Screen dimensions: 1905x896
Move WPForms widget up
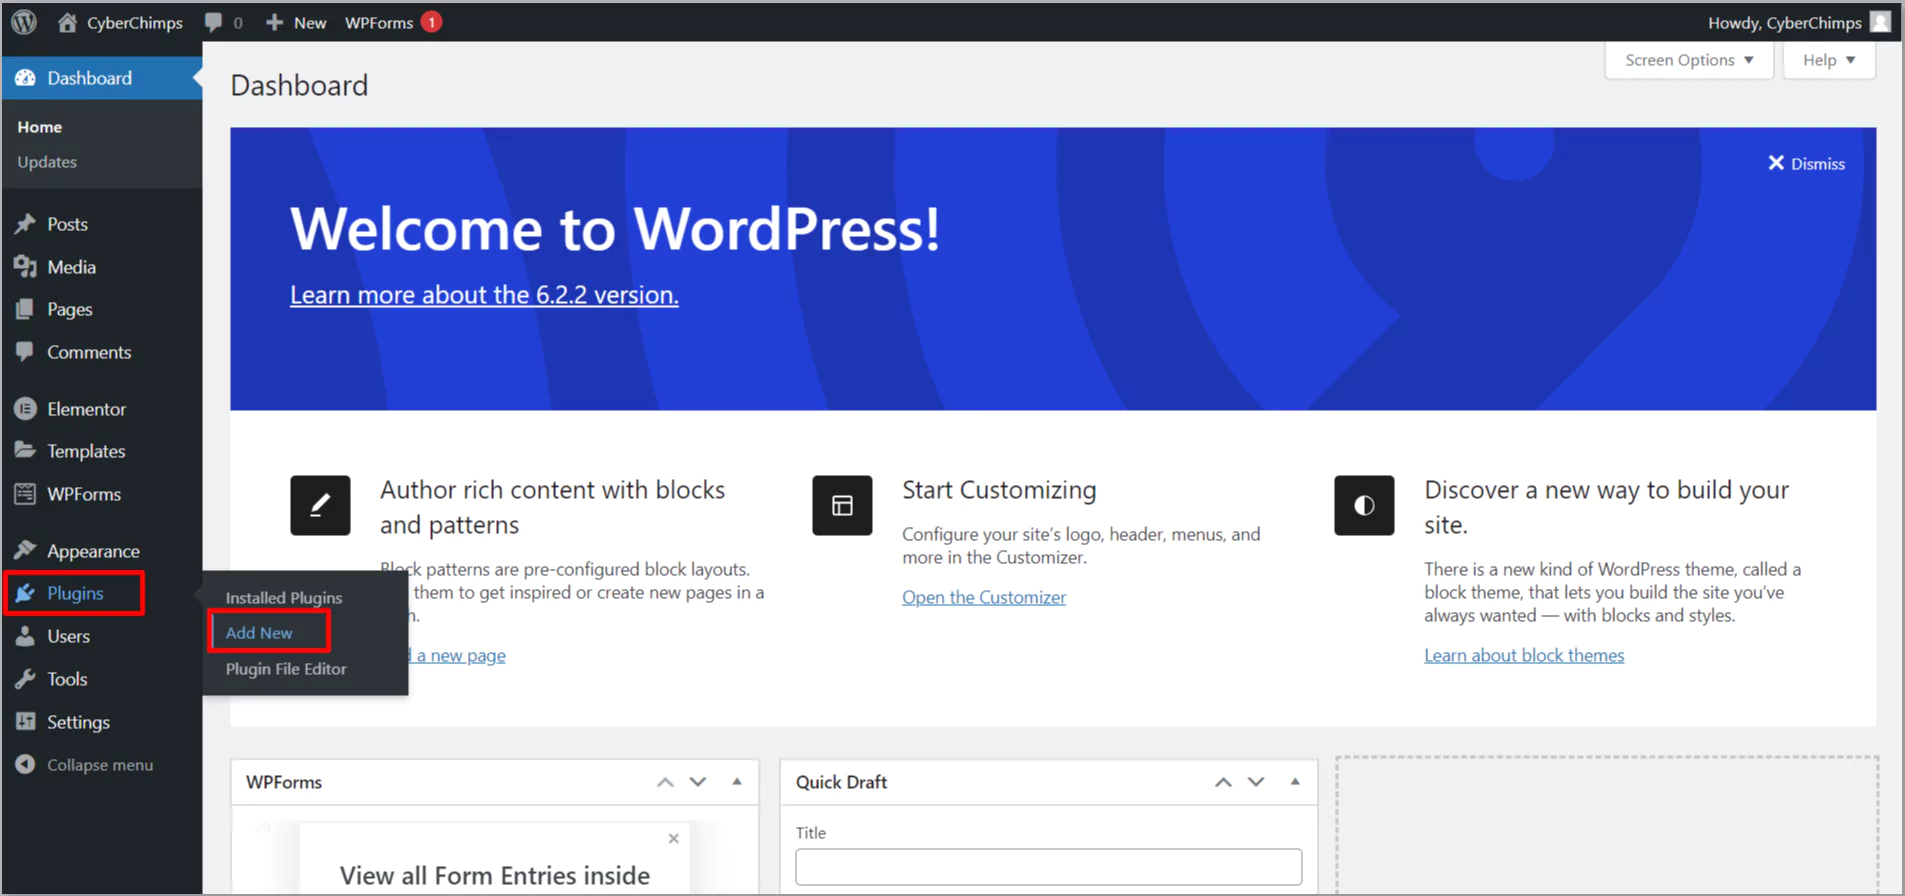click(x=665, y=782)
